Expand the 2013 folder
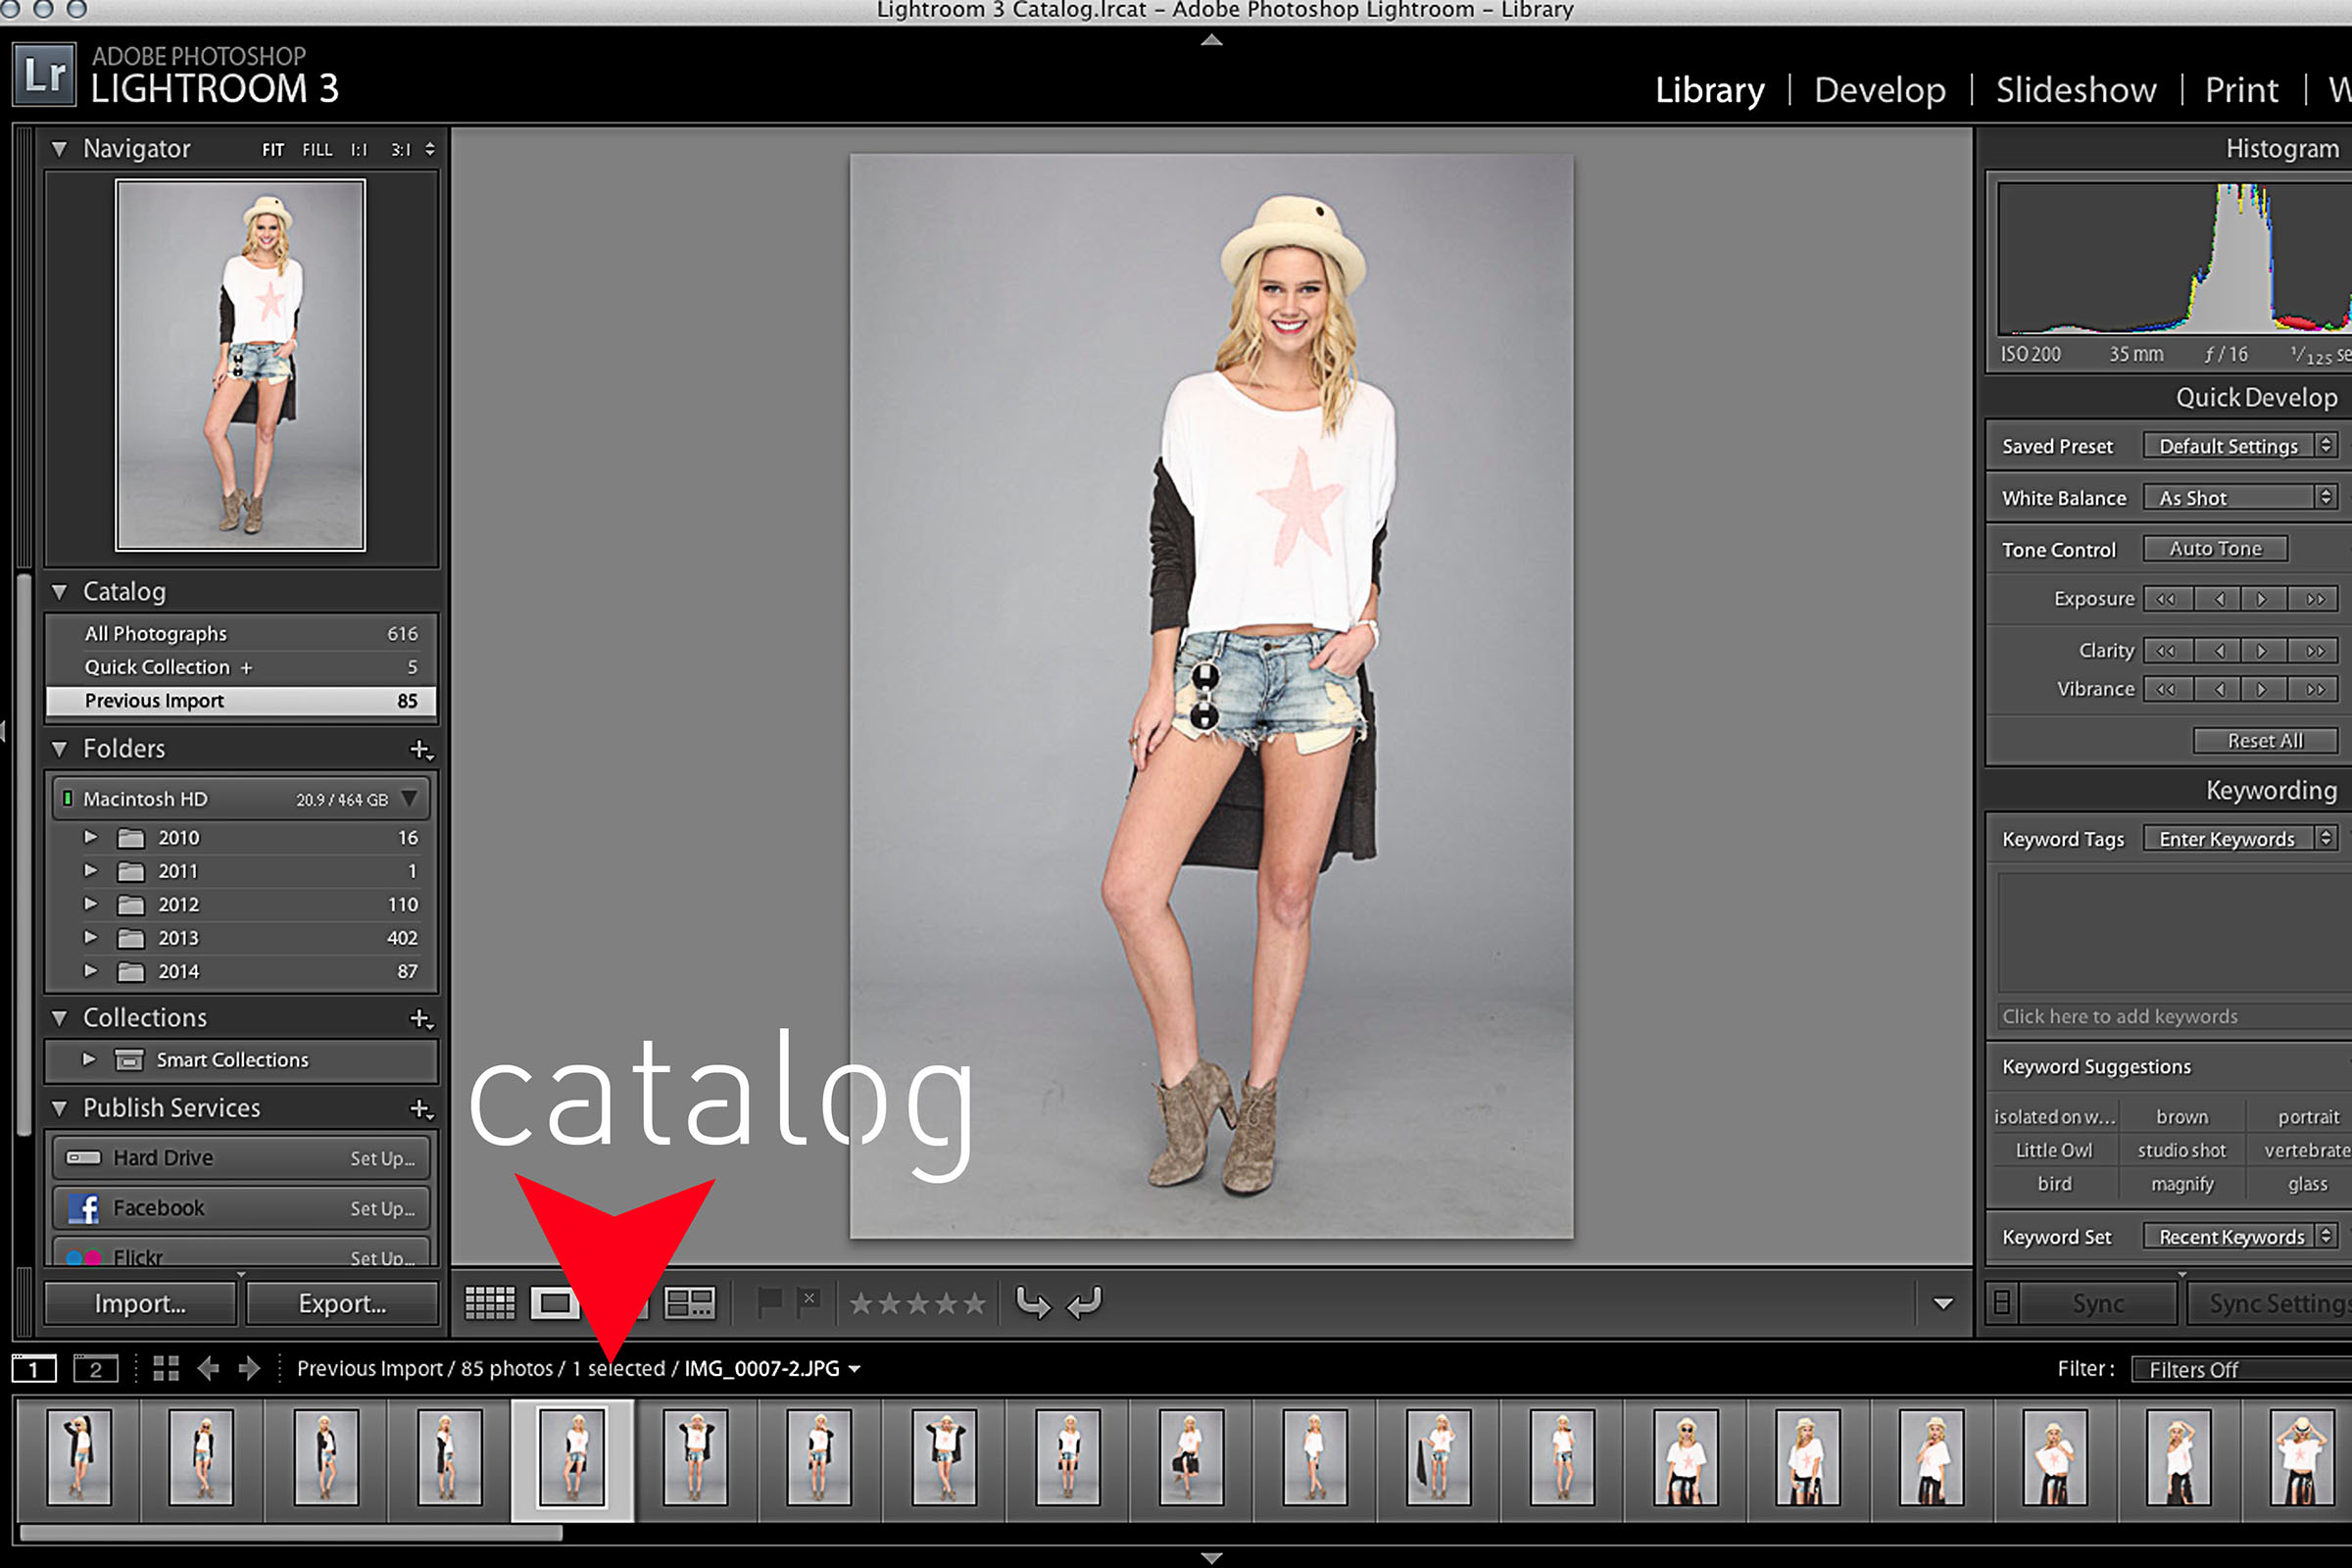The width and height of the screenshot is (2352, 1568). coord(90,938)
